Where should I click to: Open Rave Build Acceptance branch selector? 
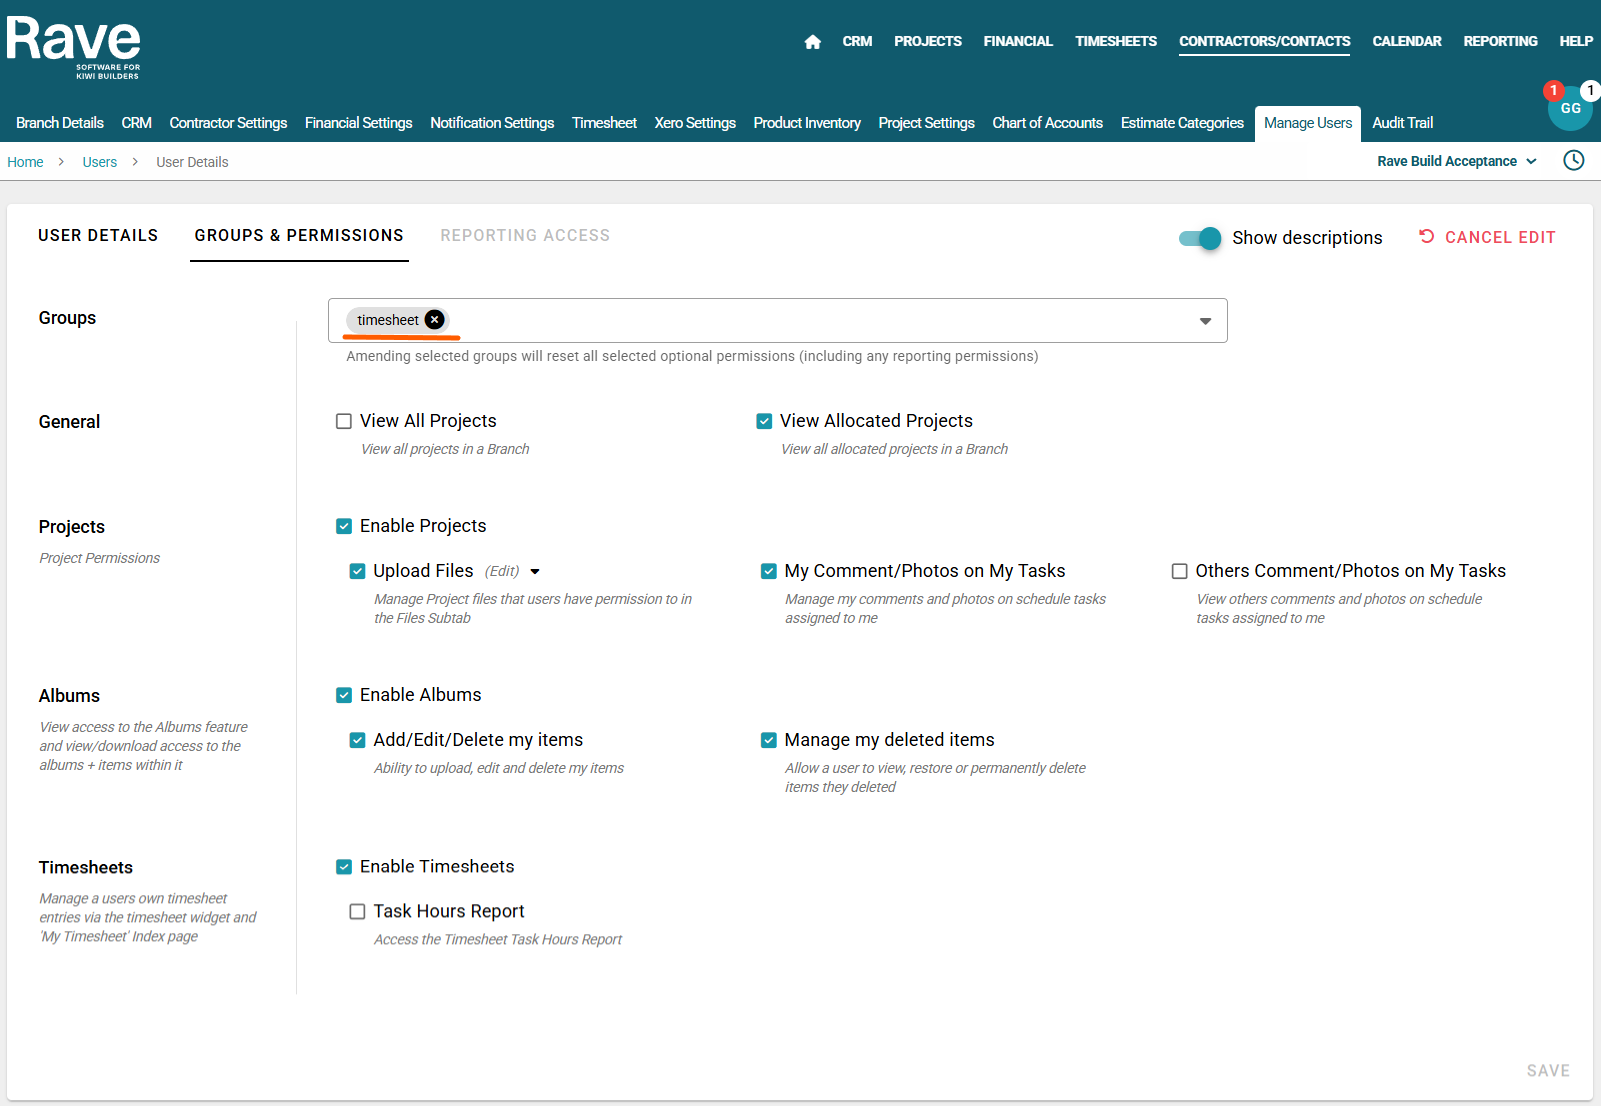tap(1457, 161)
